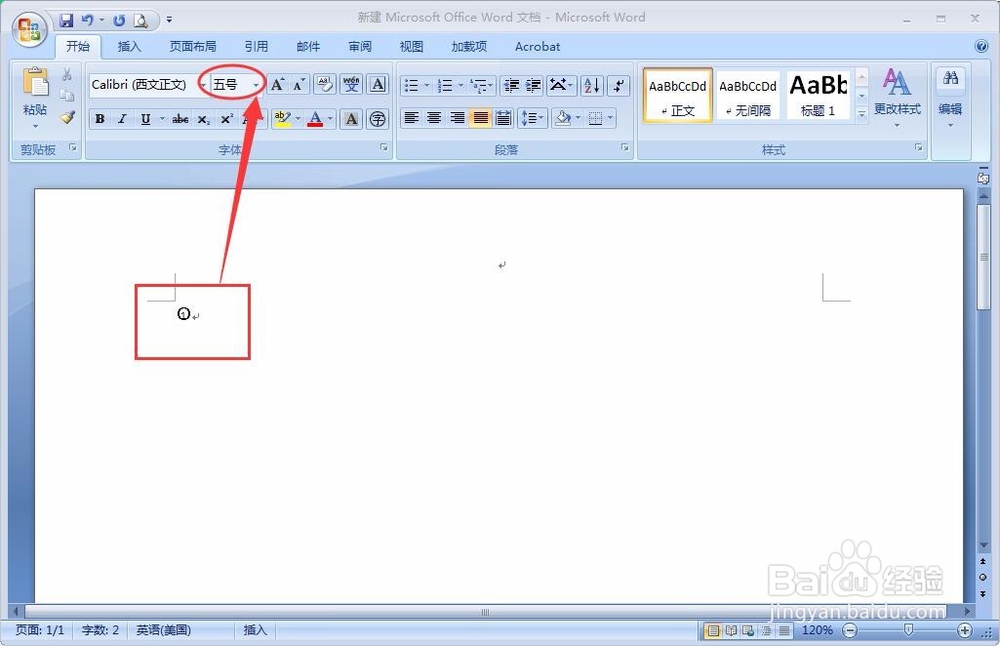
Task: Apply the Clear Formatting eraser icon
Action: [324, 82]
